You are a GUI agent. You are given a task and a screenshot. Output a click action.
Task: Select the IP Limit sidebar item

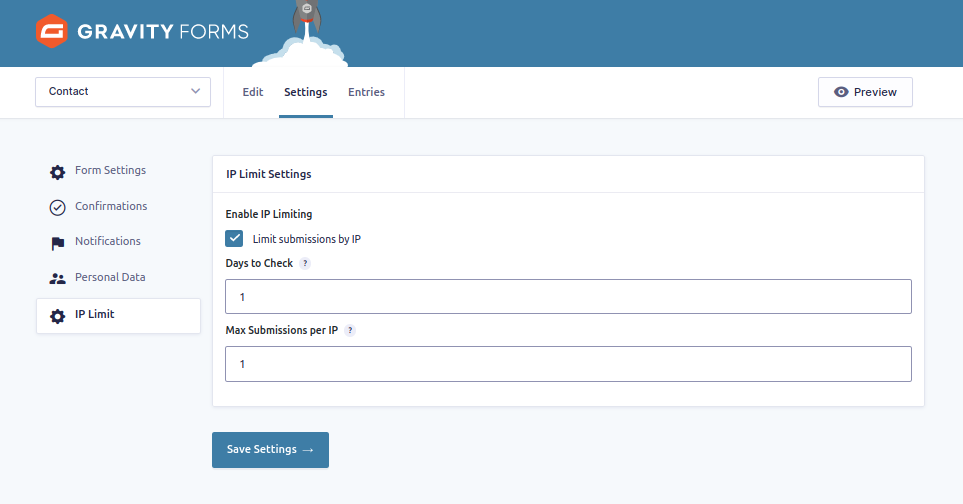point(119,316)
